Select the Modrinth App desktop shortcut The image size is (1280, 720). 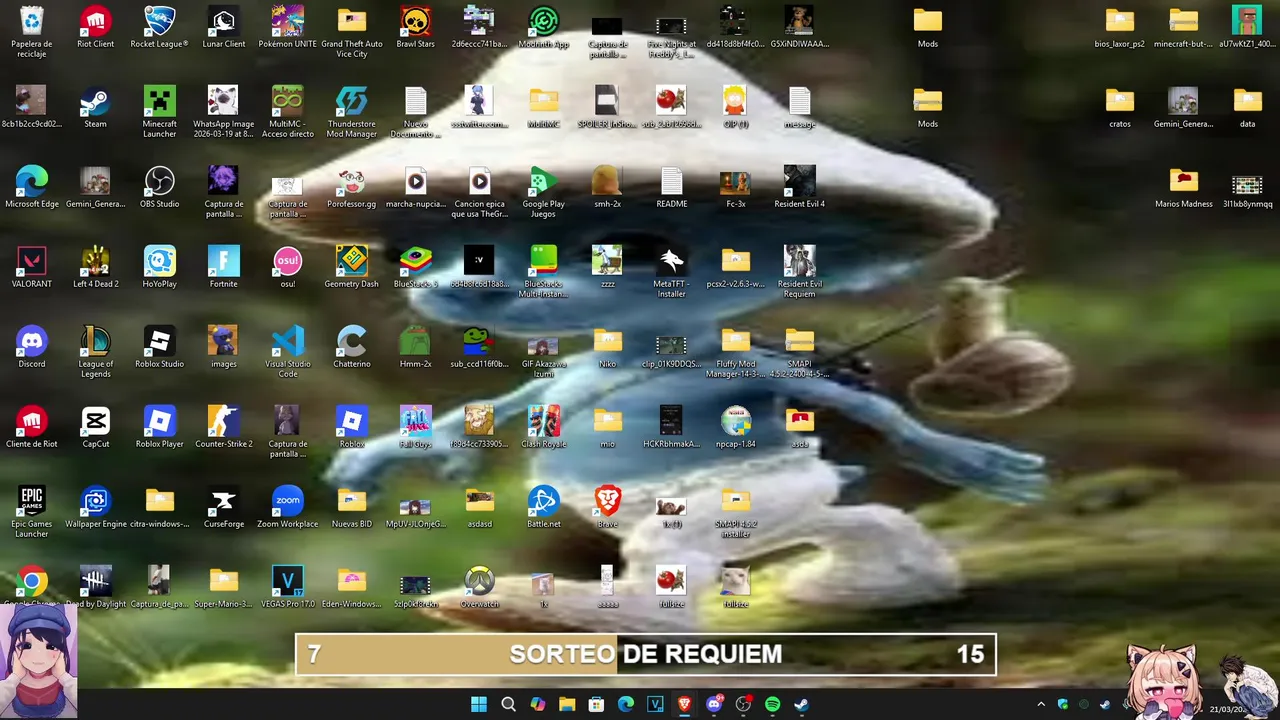543,27
